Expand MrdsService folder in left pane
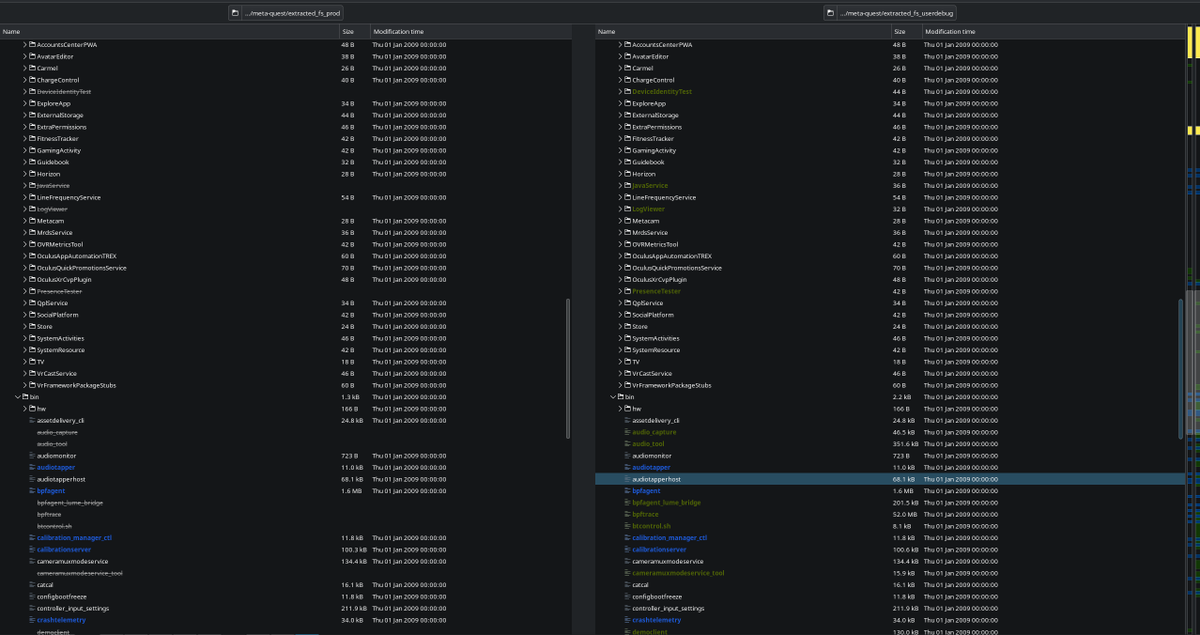This screenshot has width=1200, height=635. [x=25, y=233]
